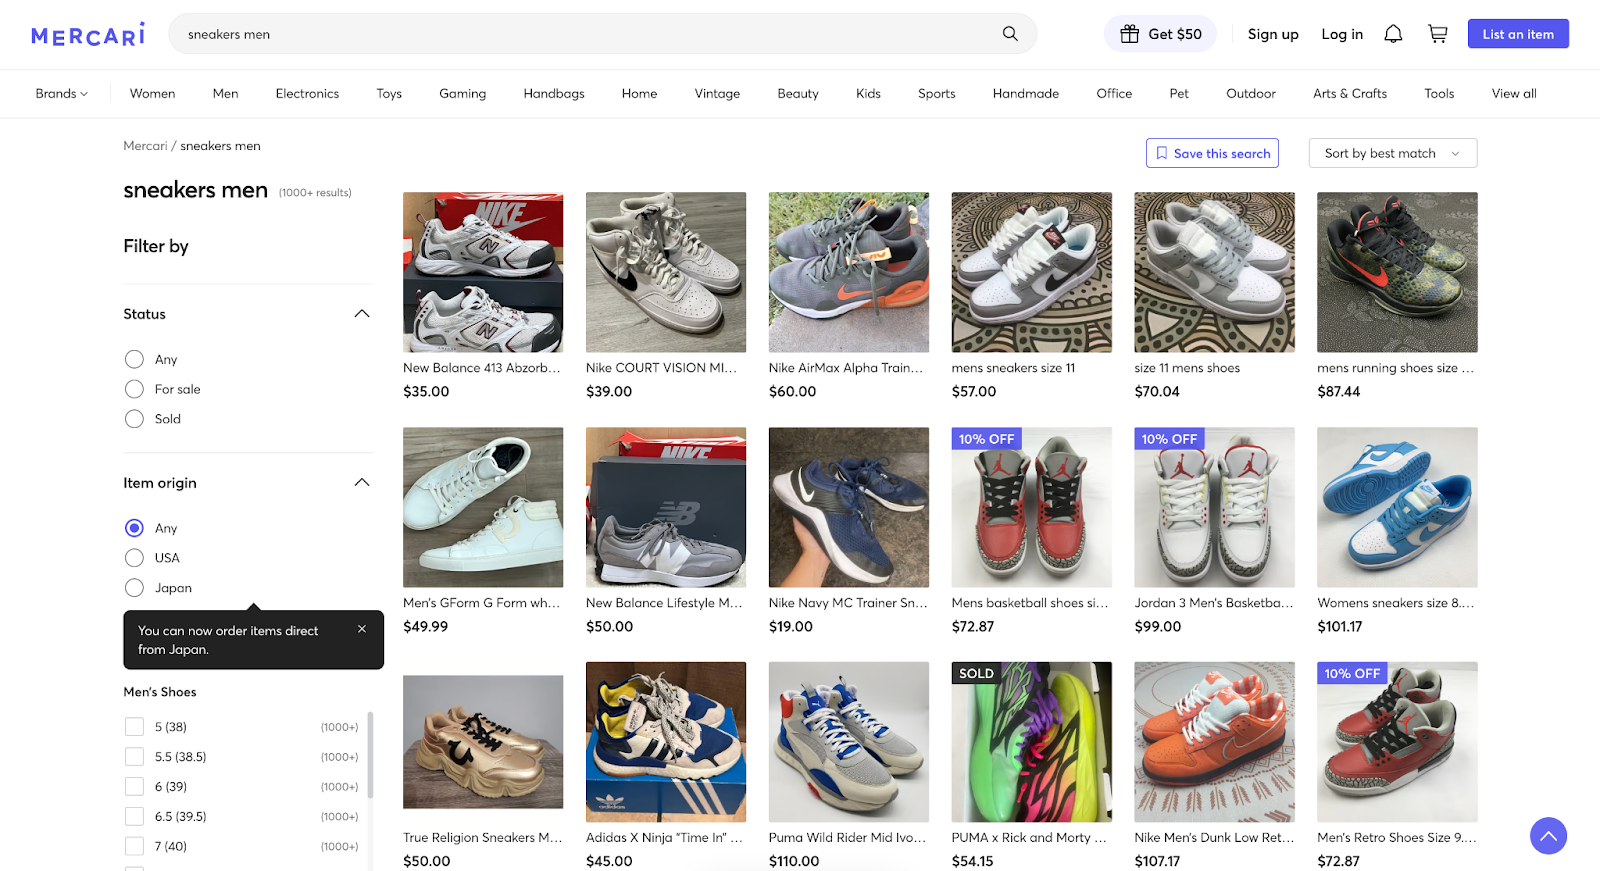Image resolution: width=1600 pixels, height=871 pixels.
Task: Click the Get $50 gift button
Action: 1160,34
